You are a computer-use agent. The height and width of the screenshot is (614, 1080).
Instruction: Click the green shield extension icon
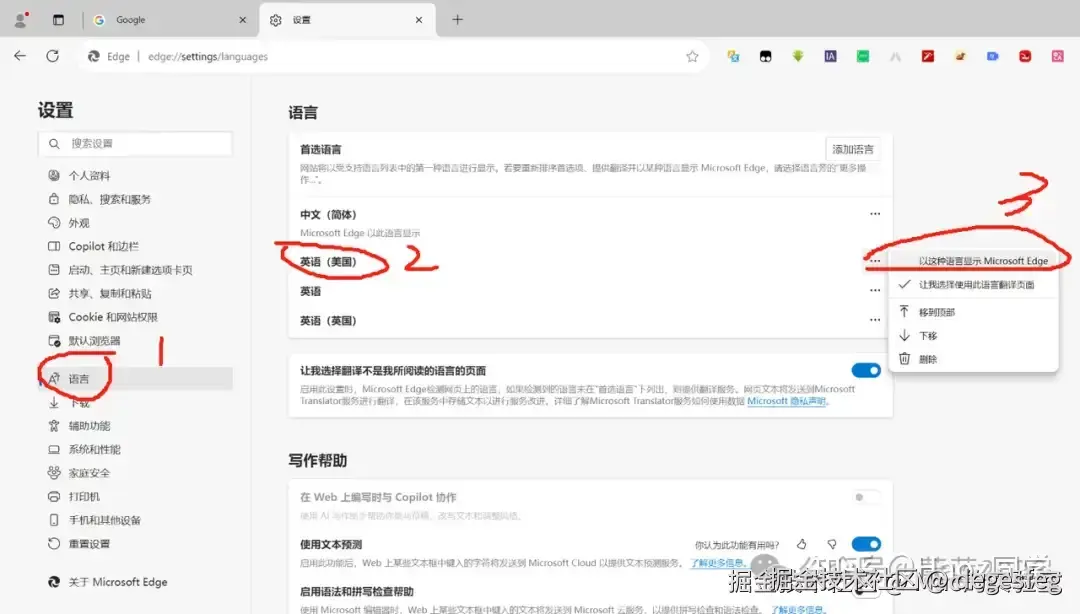click(x=798, y=57)
